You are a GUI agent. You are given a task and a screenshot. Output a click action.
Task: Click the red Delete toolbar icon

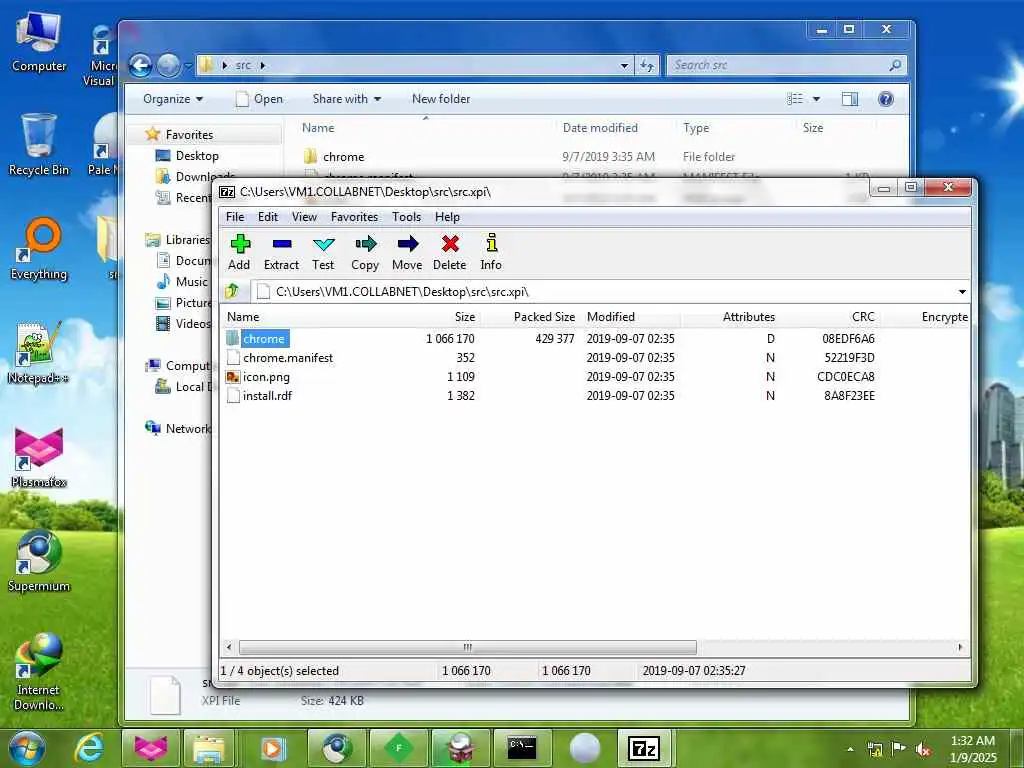click(x=450, y=251)
